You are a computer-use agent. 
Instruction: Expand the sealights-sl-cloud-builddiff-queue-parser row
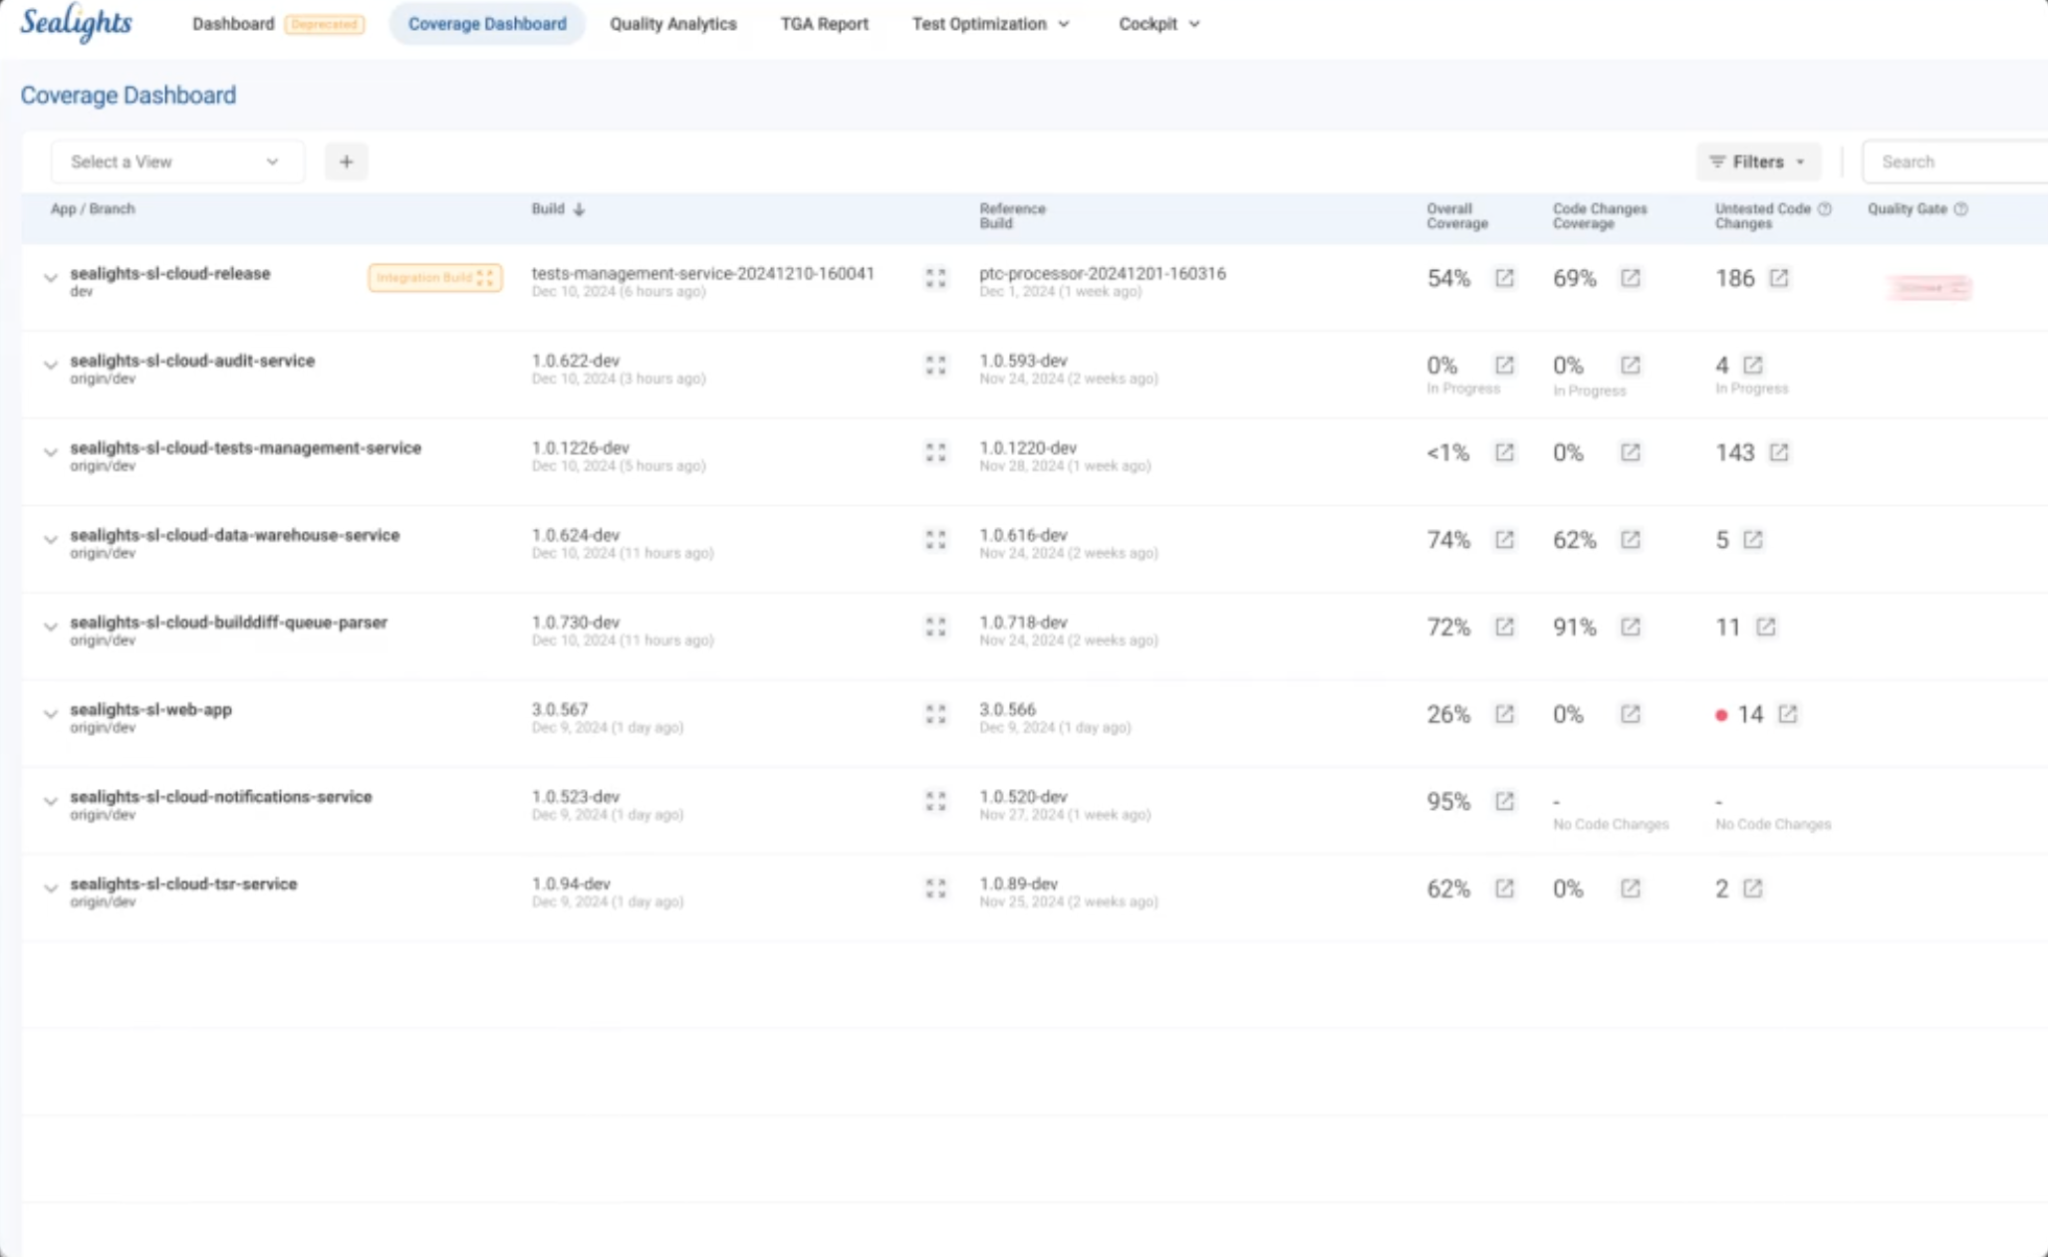[x=50, y=627]
